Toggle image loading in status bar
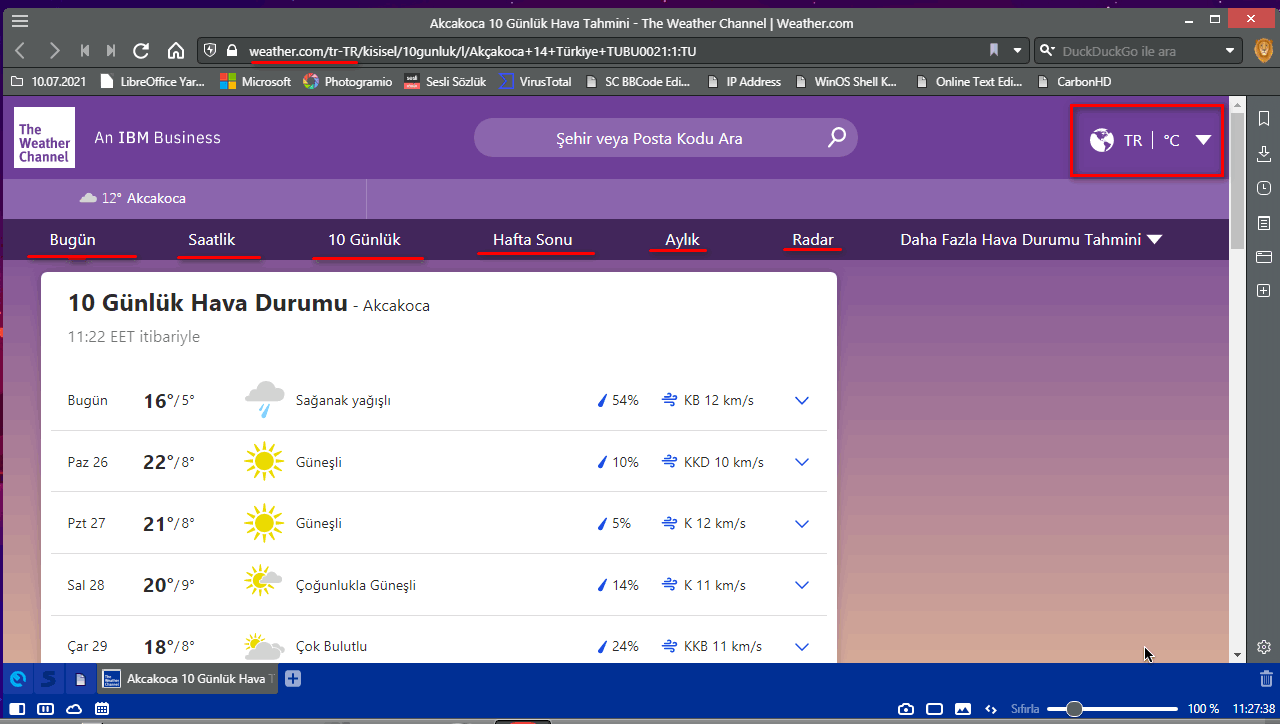 963,709
